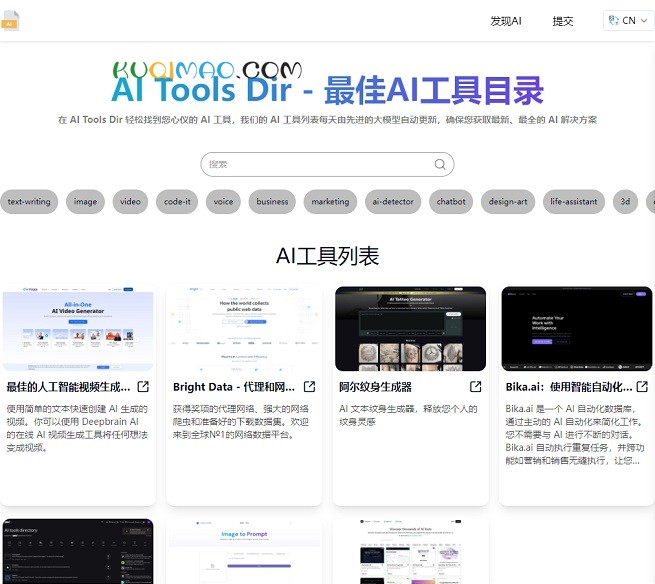The width and height of the screenshot is (655, 584).
Task: Select the voice category tag
Action: point(223,201)
